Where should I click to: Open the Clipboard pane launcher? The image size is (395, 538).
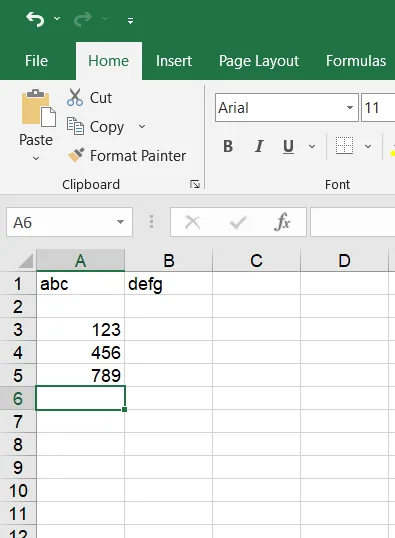(195, 185)
